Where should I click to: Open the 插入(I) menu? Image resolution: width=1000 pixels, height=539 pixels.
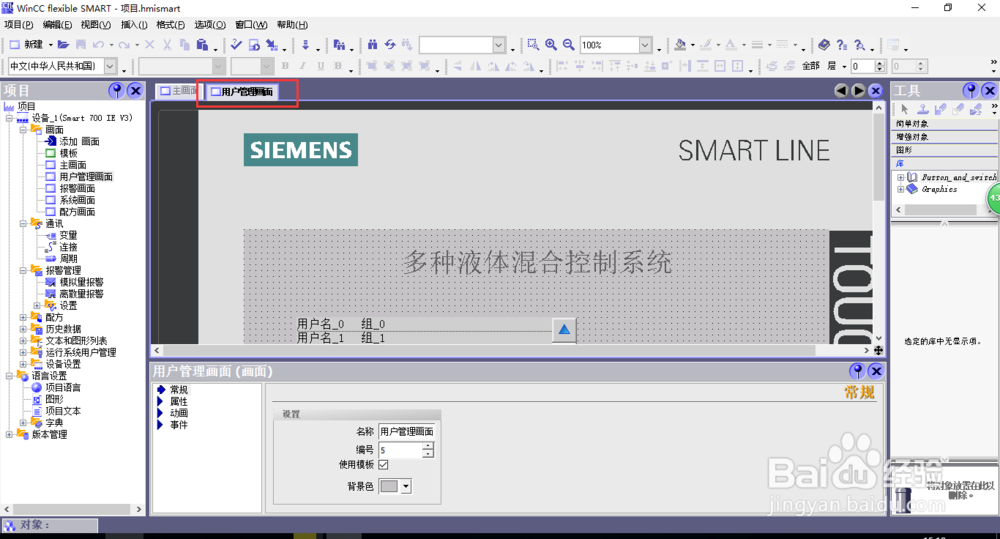134,25
